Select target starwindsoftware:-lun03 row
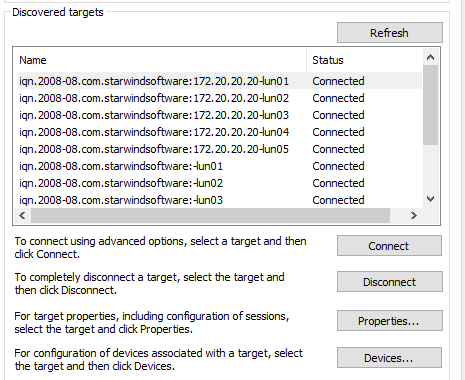This screenshot has width=465, height=380. (220, 200)
